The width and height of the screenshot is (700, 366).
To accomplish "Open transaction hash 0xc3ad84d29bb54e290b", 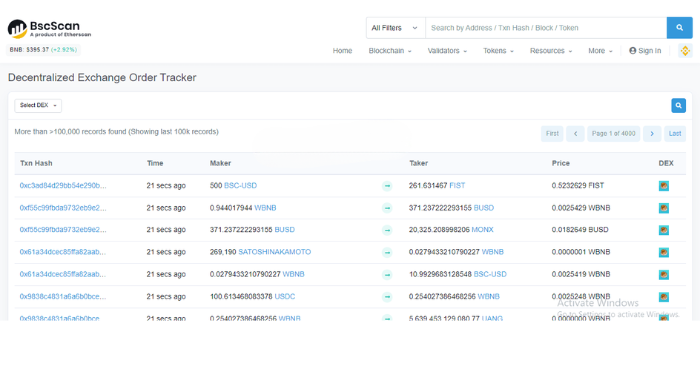I will [63, 185].
